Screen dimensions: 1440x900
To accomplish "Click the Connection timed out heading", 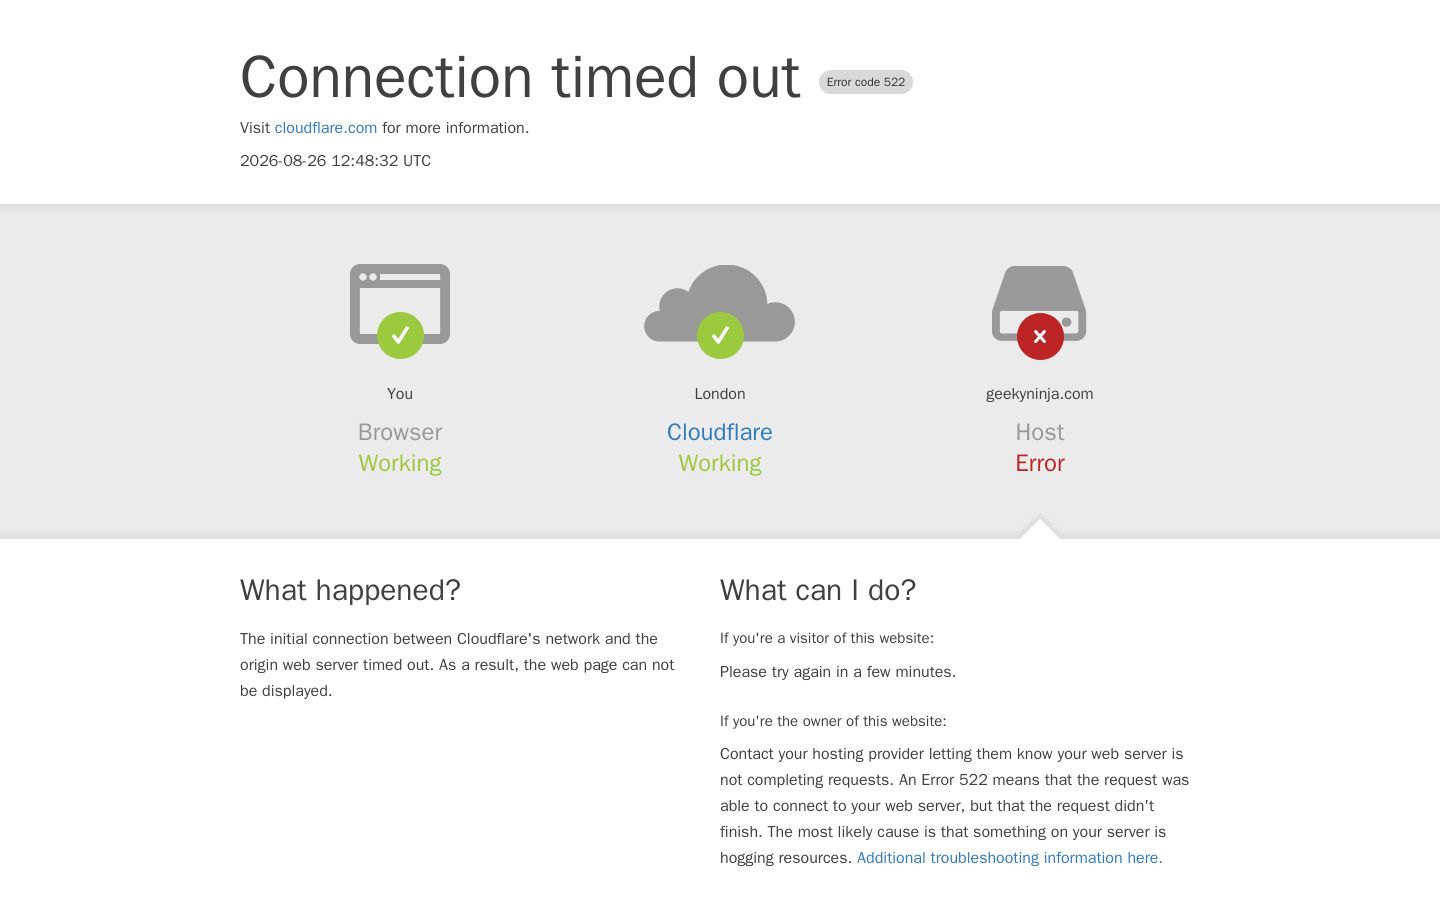I will click(x=520, y=77).
